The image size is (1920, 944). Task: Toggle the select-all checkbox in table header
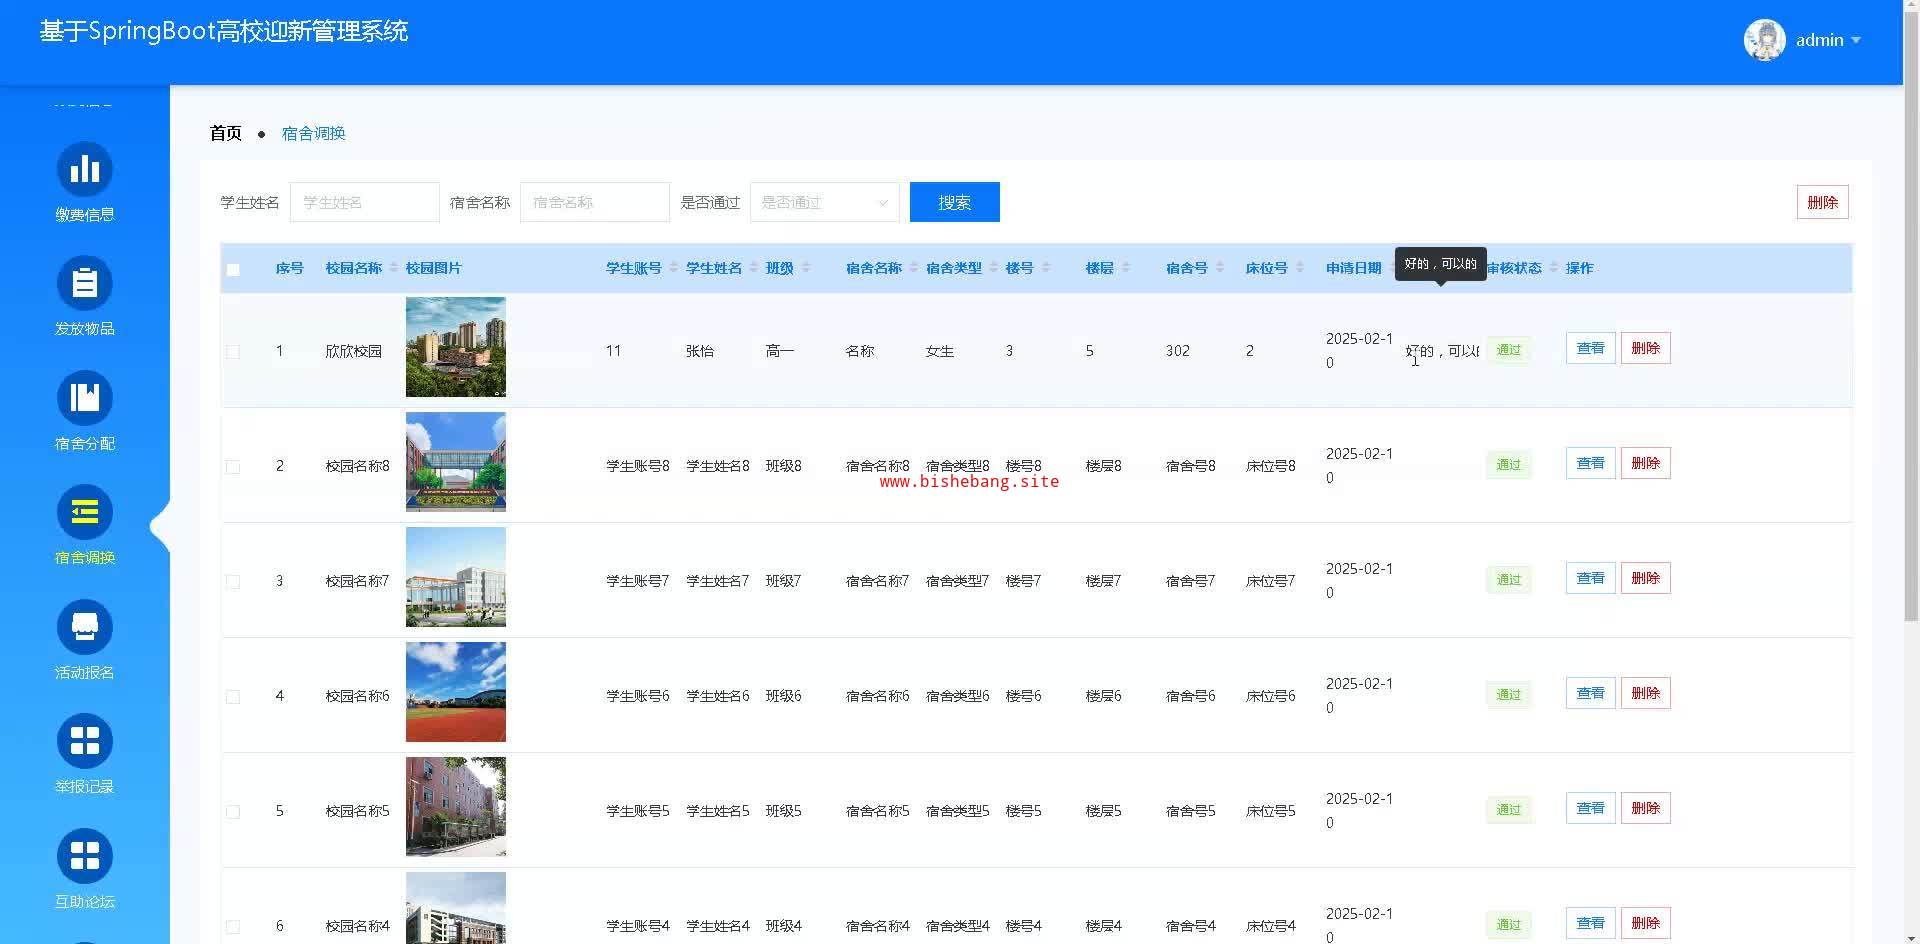pos(233,269)
